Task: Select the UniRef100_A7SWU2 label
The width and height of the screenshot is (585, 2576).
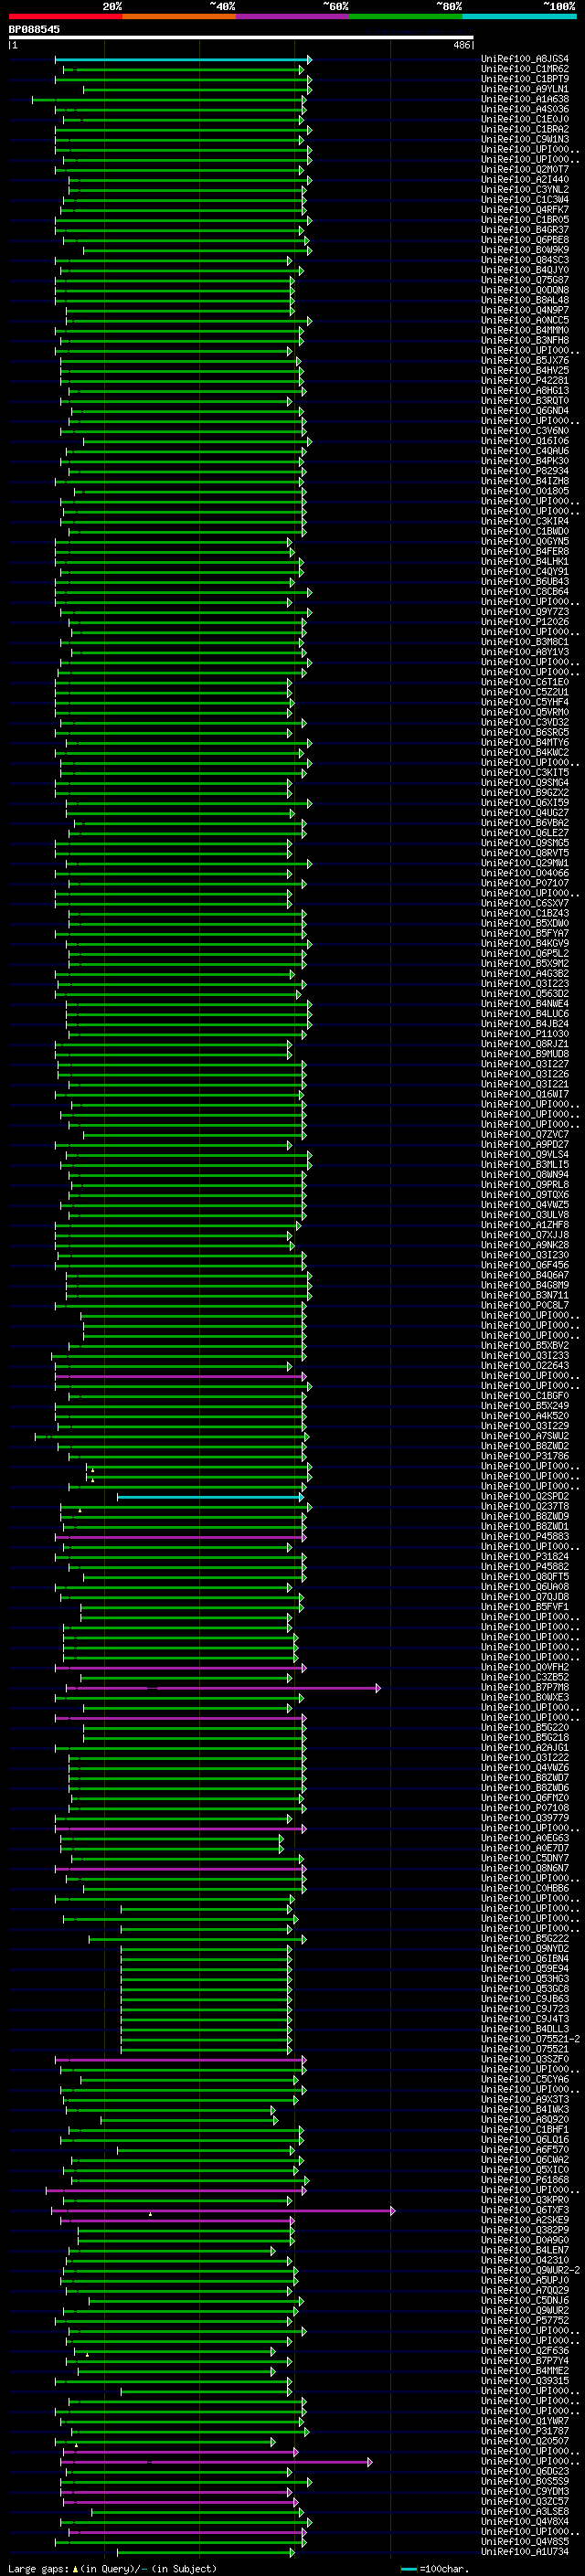Action: [524, 1437]
